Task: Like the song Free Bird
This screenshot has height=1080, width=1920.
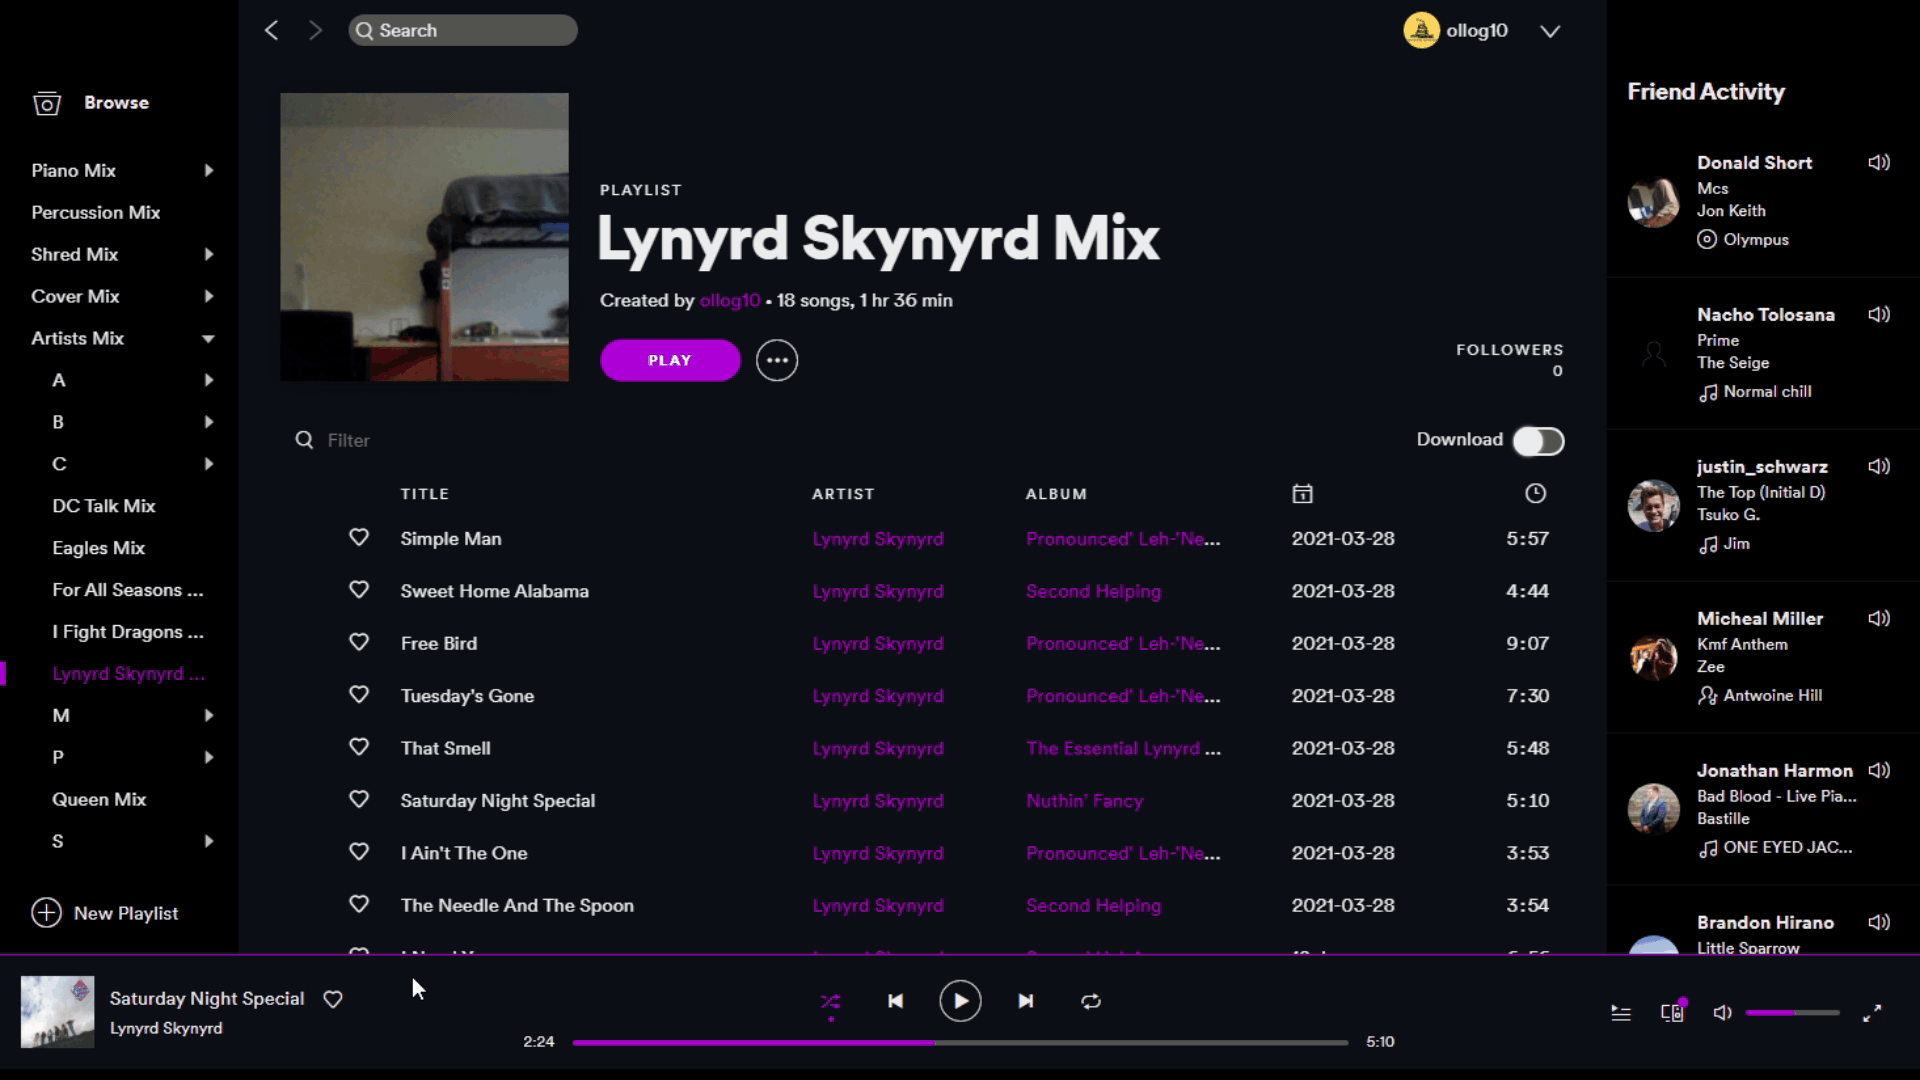Action: coord(359,643)
